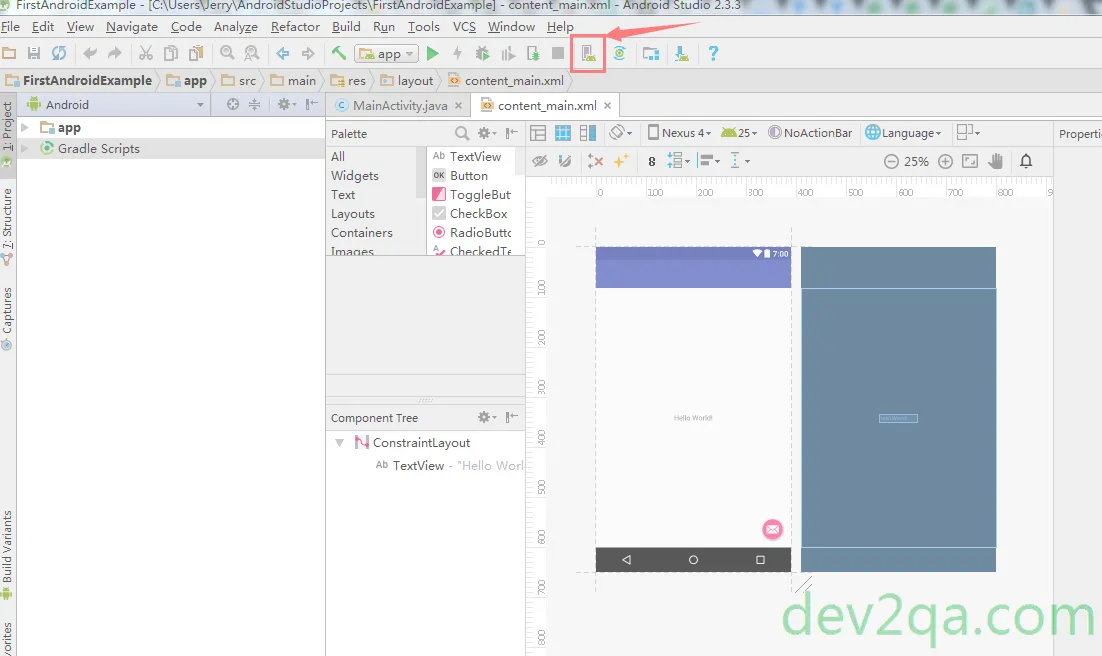Click Sync Project with Gradle Files icon
The width and height of the screenshot is (1102, 656).
pyautogui.click(x=619, y=53)
